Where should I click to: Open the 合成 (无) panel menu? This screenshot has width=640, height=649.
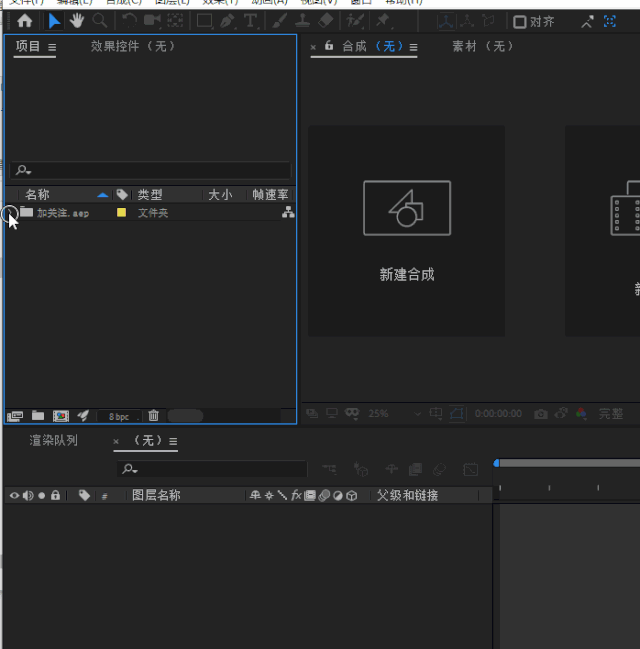pyautogui.click(x=413, y=47)
